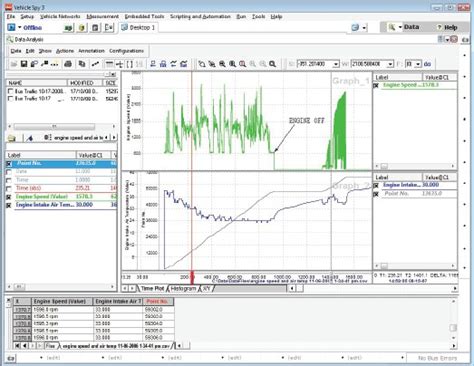Open the dropdown arrow beside globe icon

(x=364, y=28)
